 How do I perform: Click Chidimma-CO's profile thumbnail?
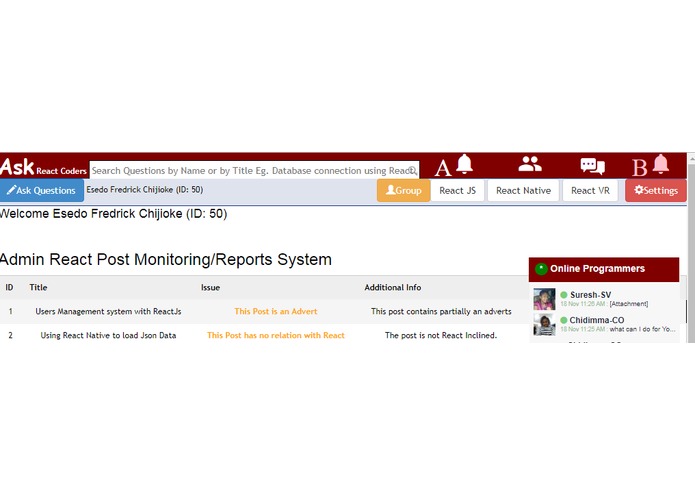click(544, 324)
